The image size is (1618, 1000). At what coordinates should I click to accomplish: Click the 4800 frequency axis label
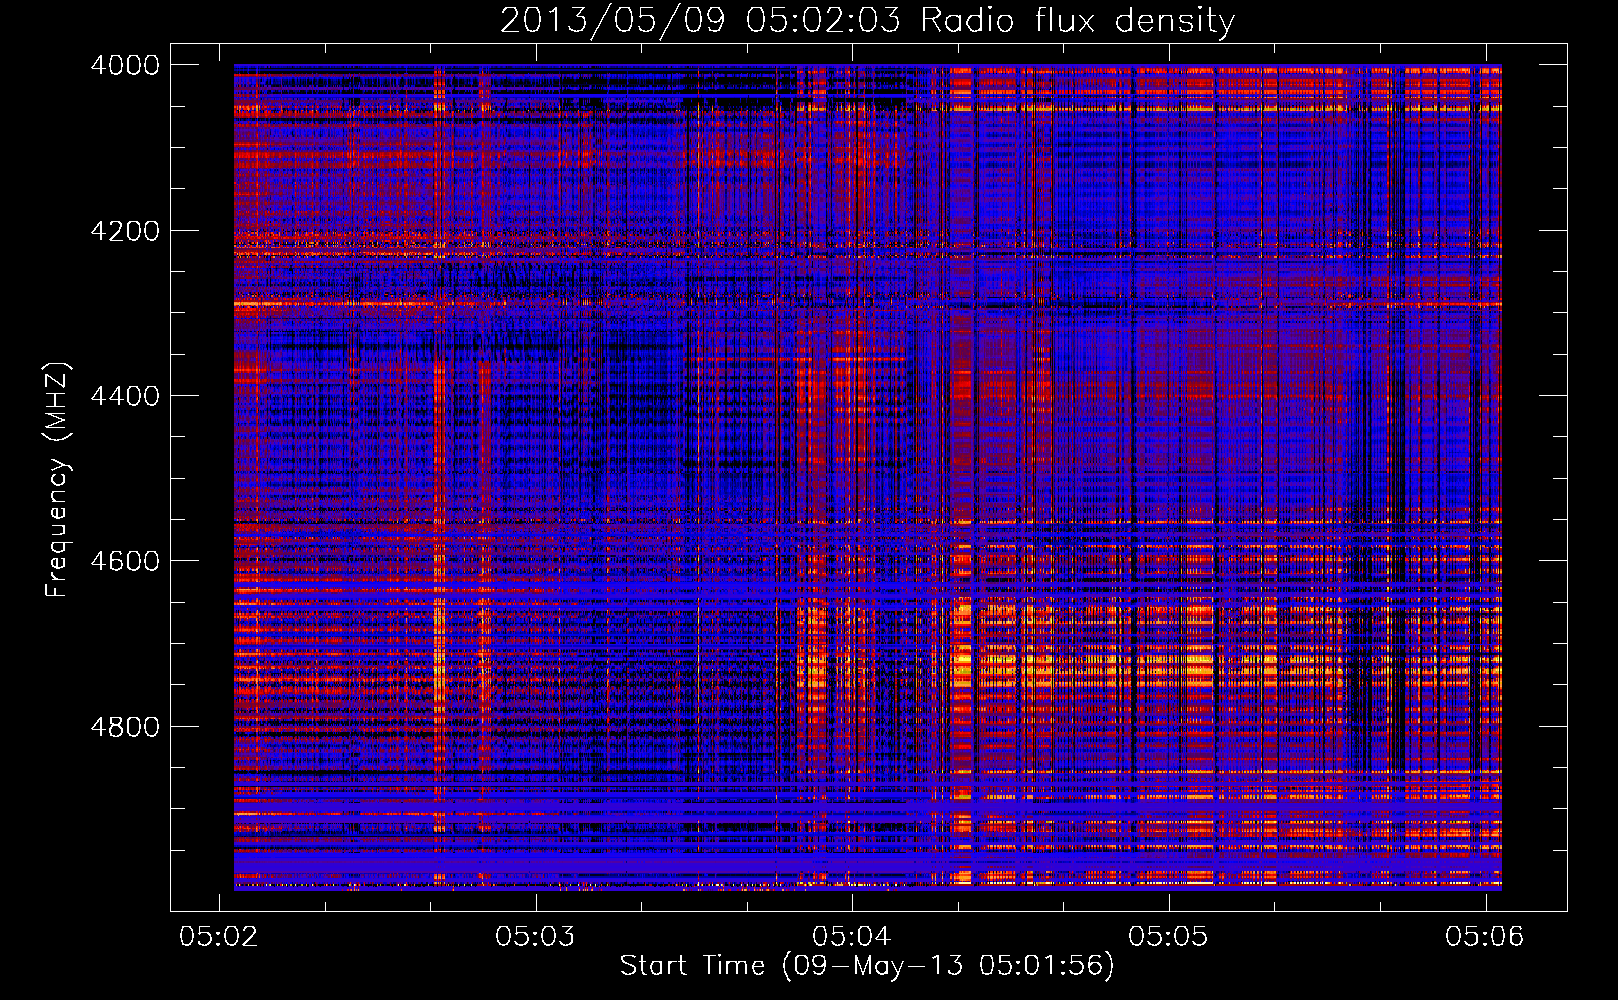[125, 727]
